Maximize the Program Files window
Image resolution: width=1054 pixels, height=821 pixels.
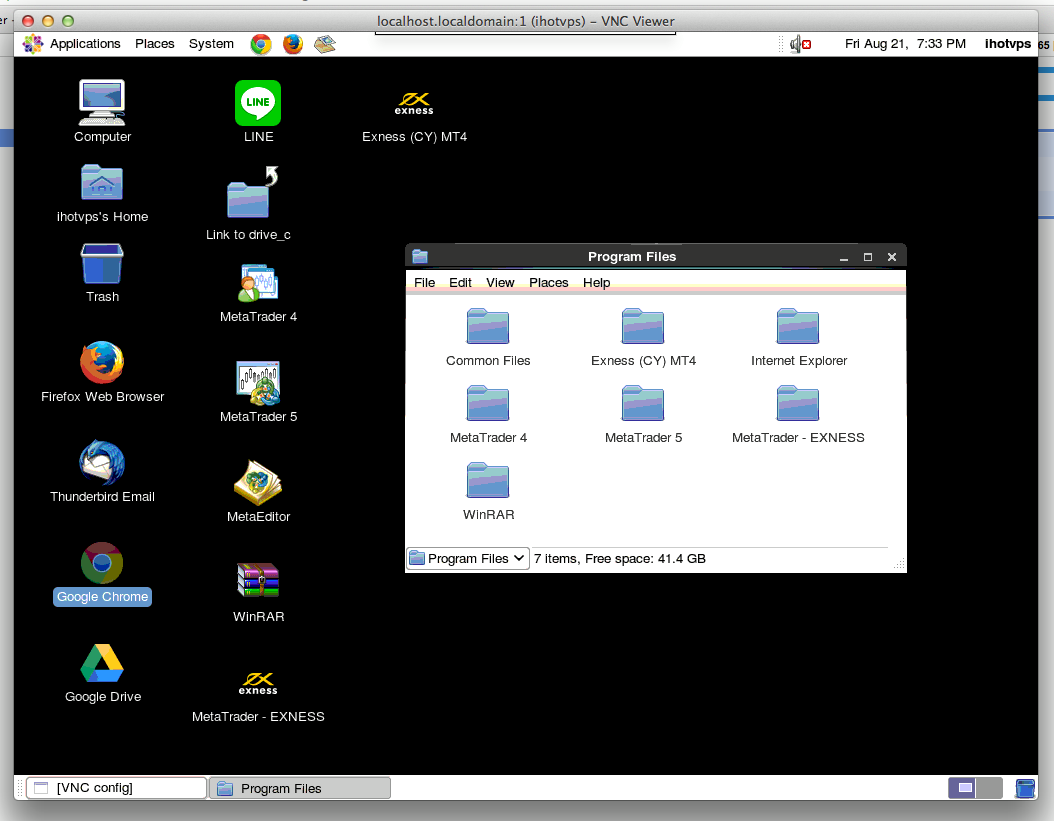pos(868,258)
